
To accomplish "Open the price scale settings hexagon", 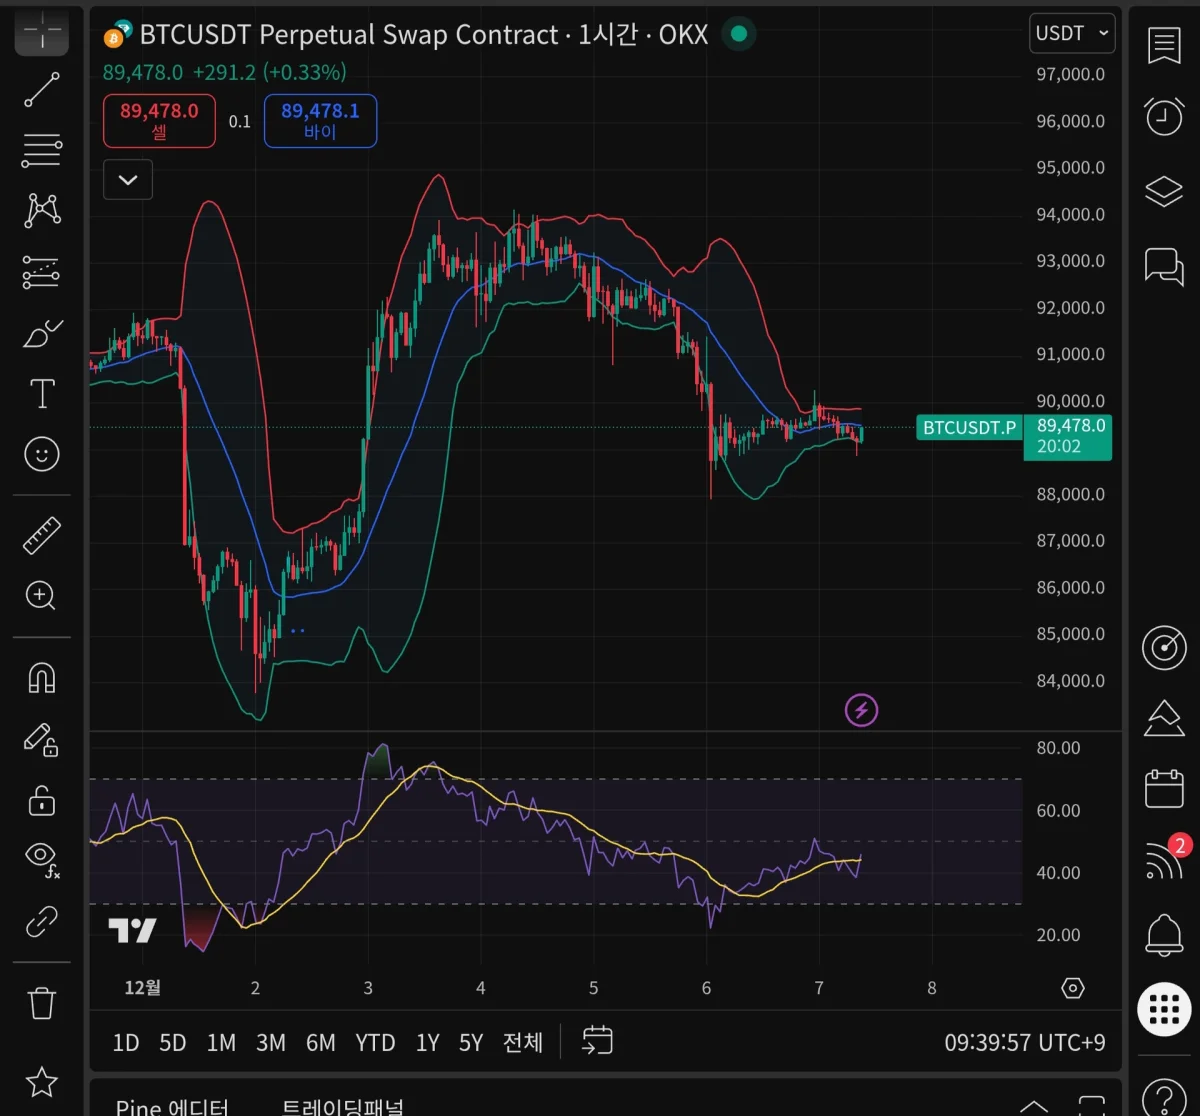I will pyautogui.click(x=1073, y=988).
